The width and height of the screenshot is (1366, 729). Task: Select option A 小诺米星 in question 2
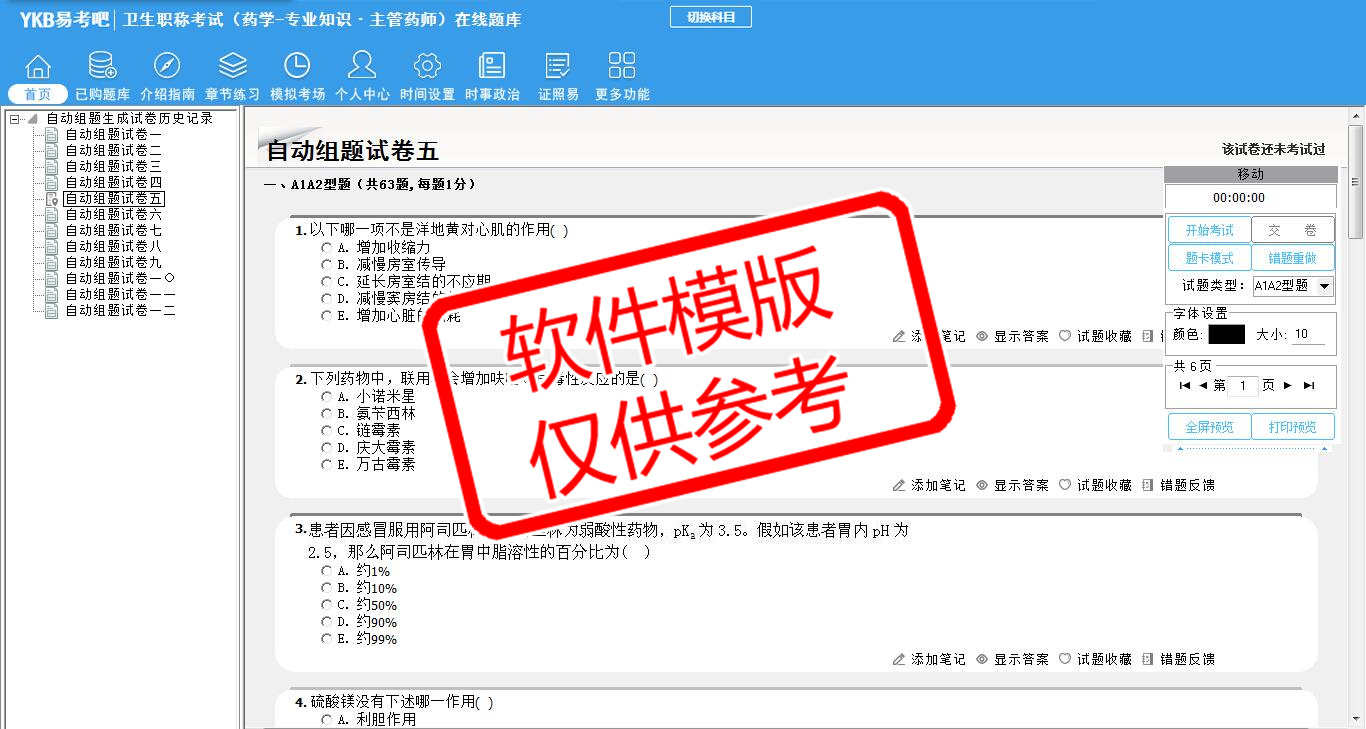tap(326, 396)
